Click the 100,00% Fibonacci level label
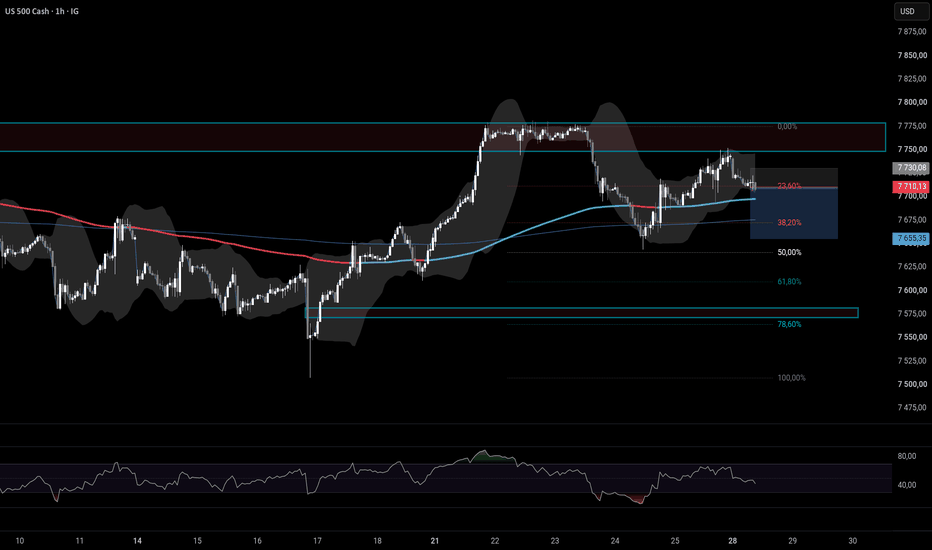This screenshot has width=932, height=550. (x=791, y=378)
